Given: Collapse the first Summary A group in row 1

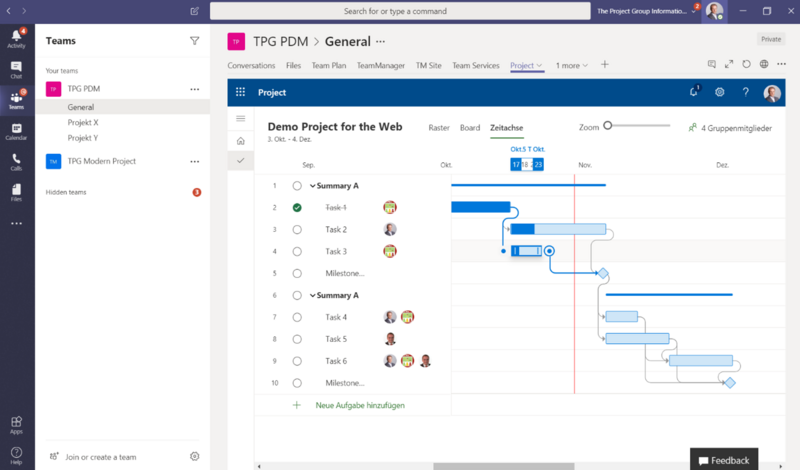Looking at the screenshot, I should point(313,186).
